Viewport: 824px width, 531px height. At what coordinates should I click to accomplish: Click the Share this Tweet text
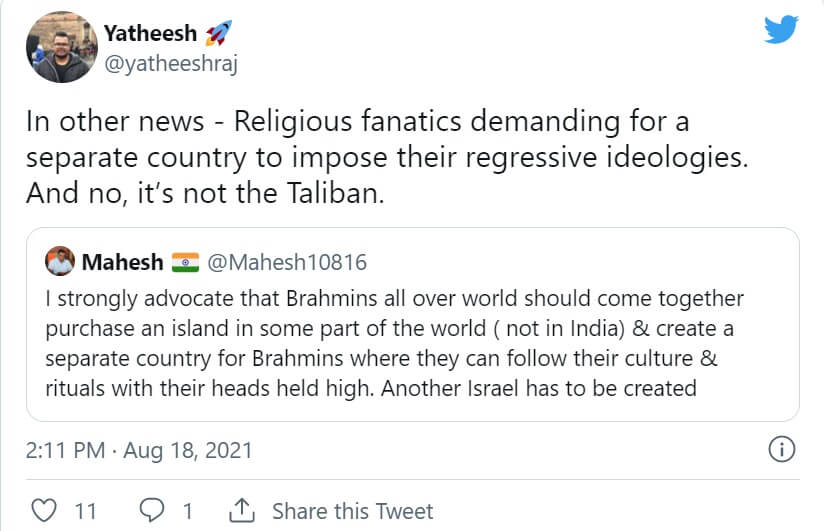click(352, 511)
